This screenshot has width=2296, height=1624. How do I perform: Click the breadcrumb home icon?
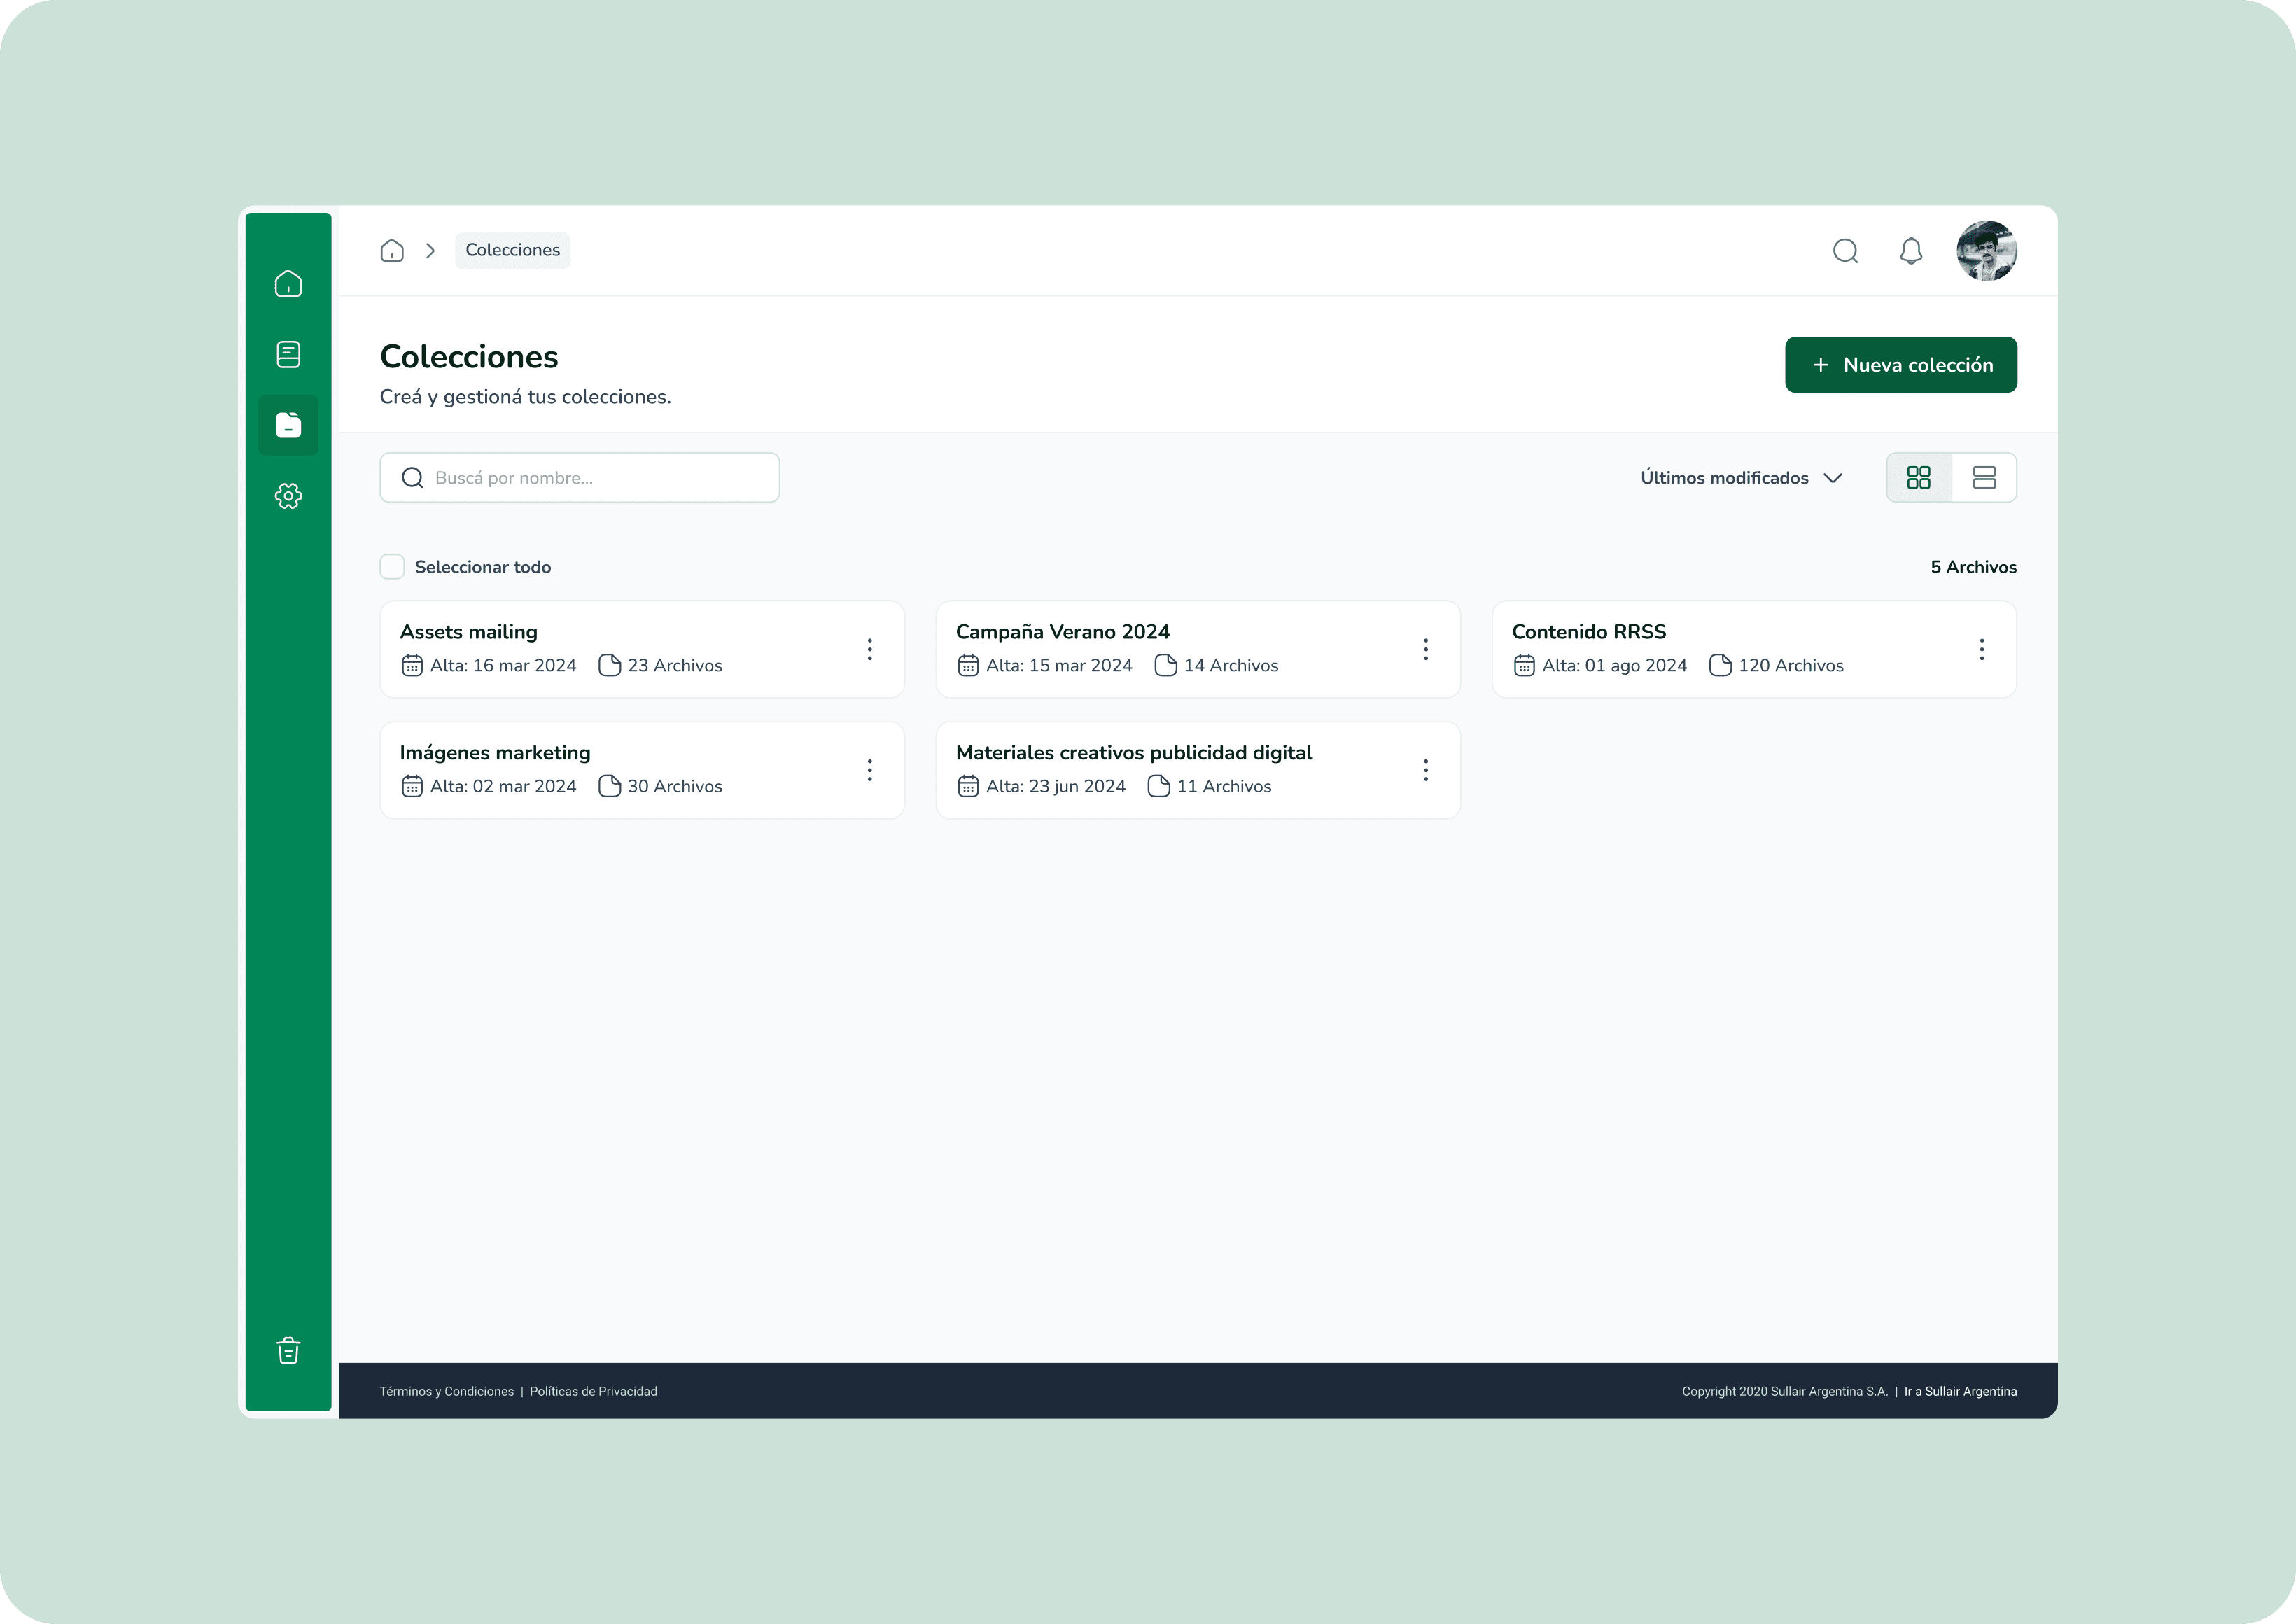(x=392, y=251)
